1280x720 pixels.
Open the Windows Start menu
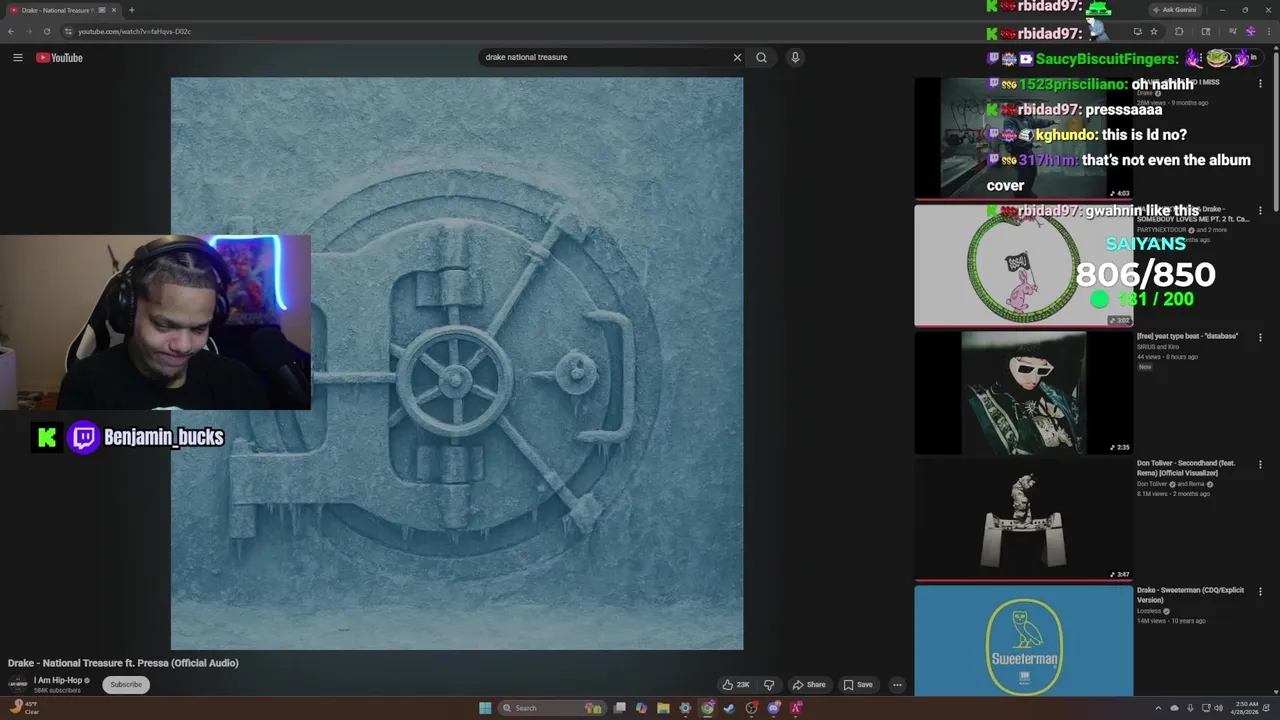[x=485, y=708]
